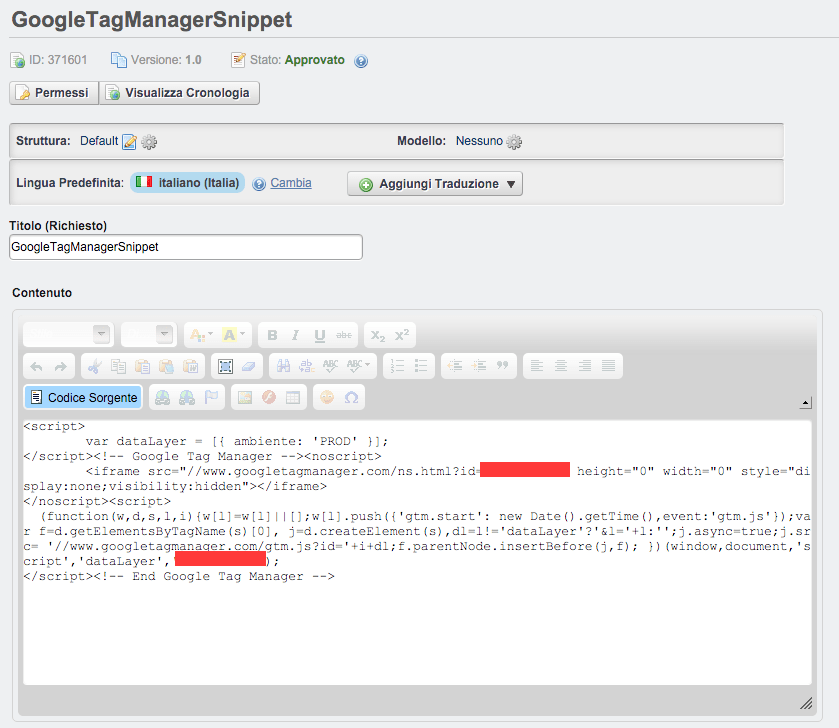
Task: Click the Superscript icon
Action: [402, 335]
